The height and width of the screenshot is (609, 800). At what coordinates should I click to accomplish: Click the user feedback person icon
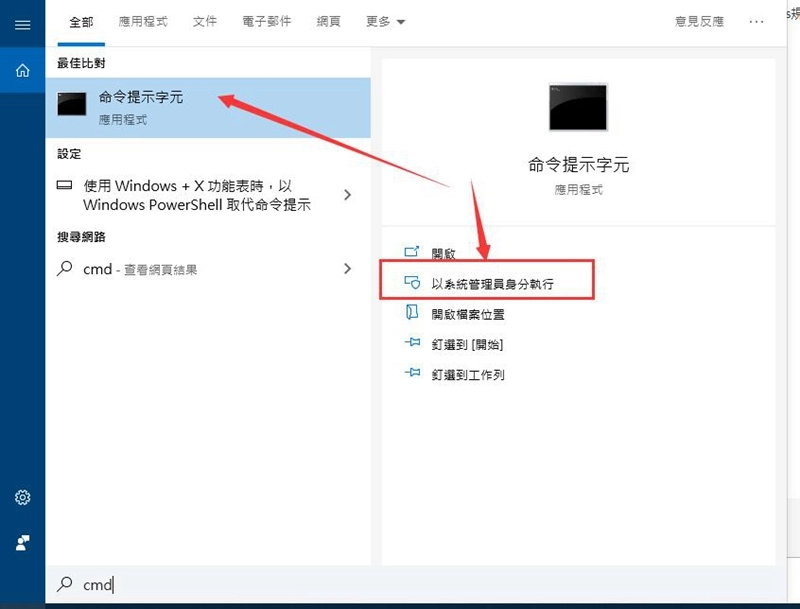pyautogui.click(x=22, y=543)
